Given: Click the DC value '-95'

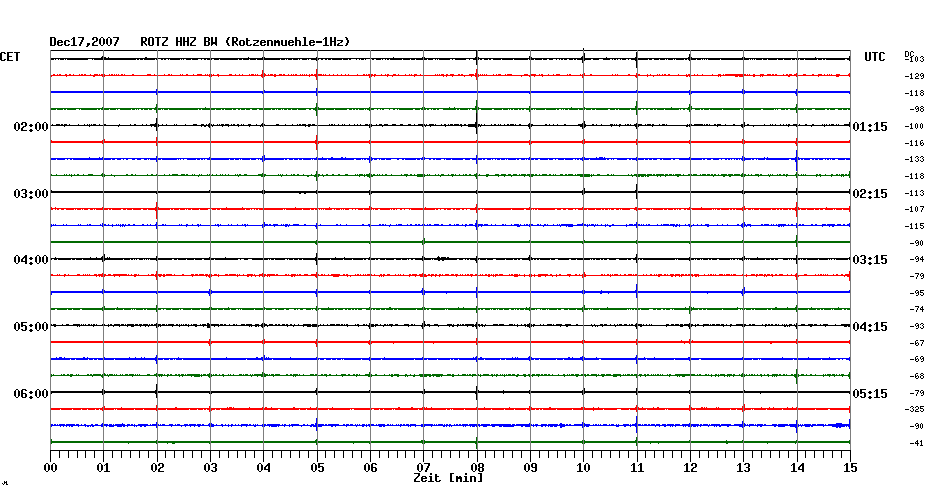Looking at the screenshot, I should [x=916, y=294].
